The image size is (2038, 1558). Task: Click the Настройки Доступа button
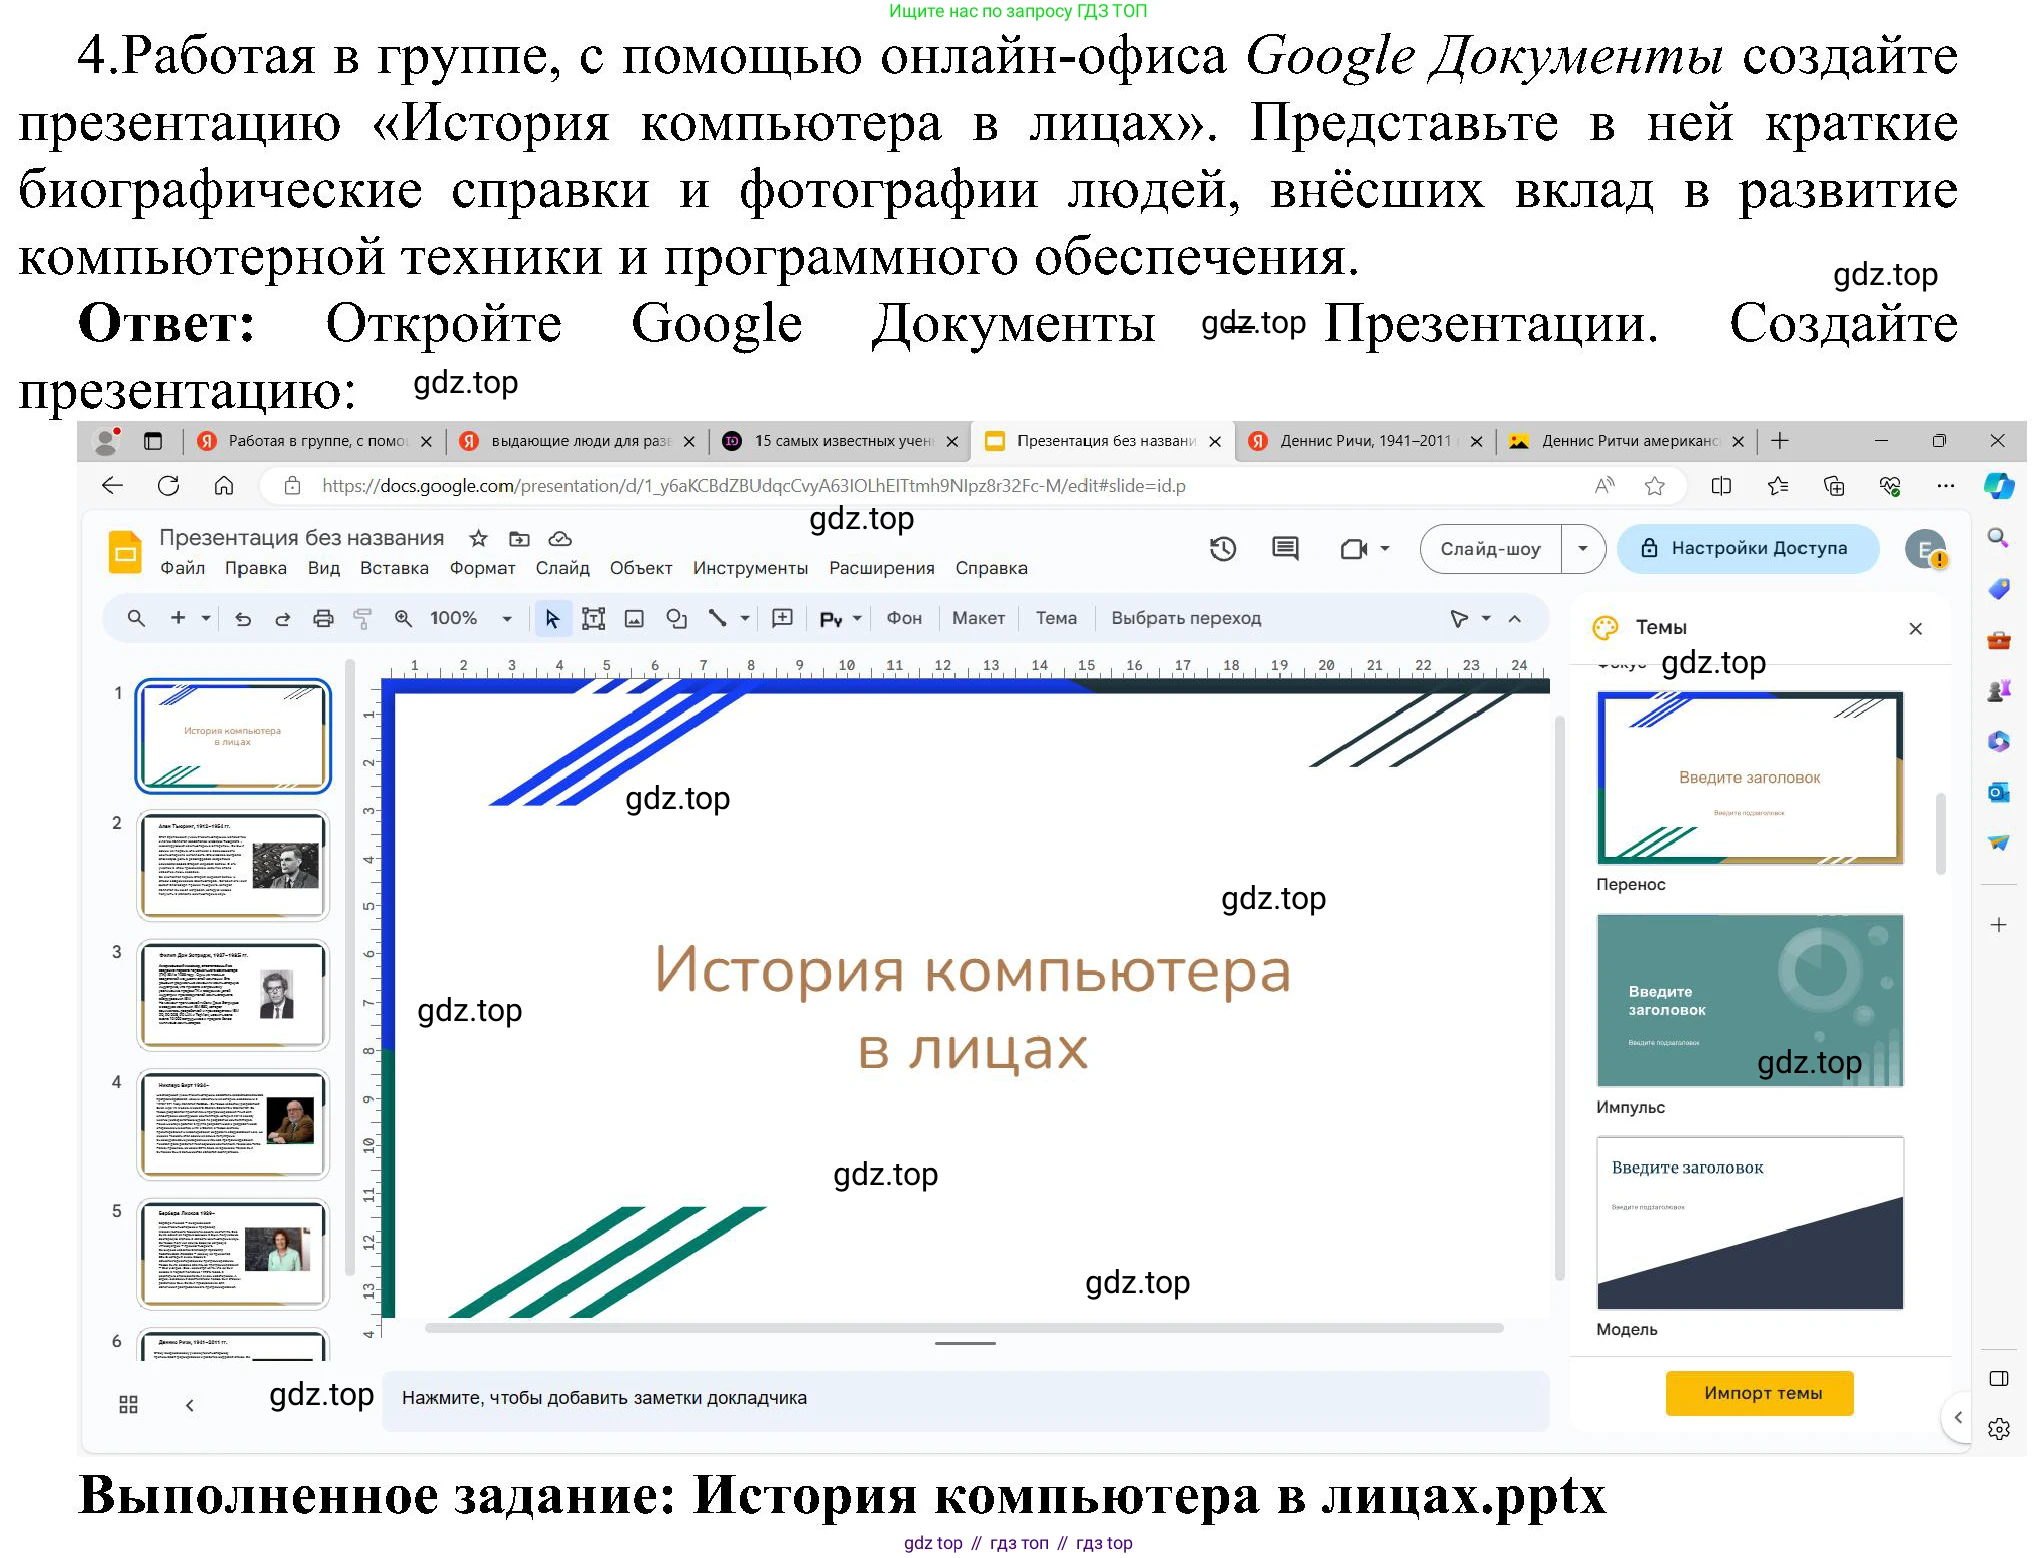(1746, 549)
